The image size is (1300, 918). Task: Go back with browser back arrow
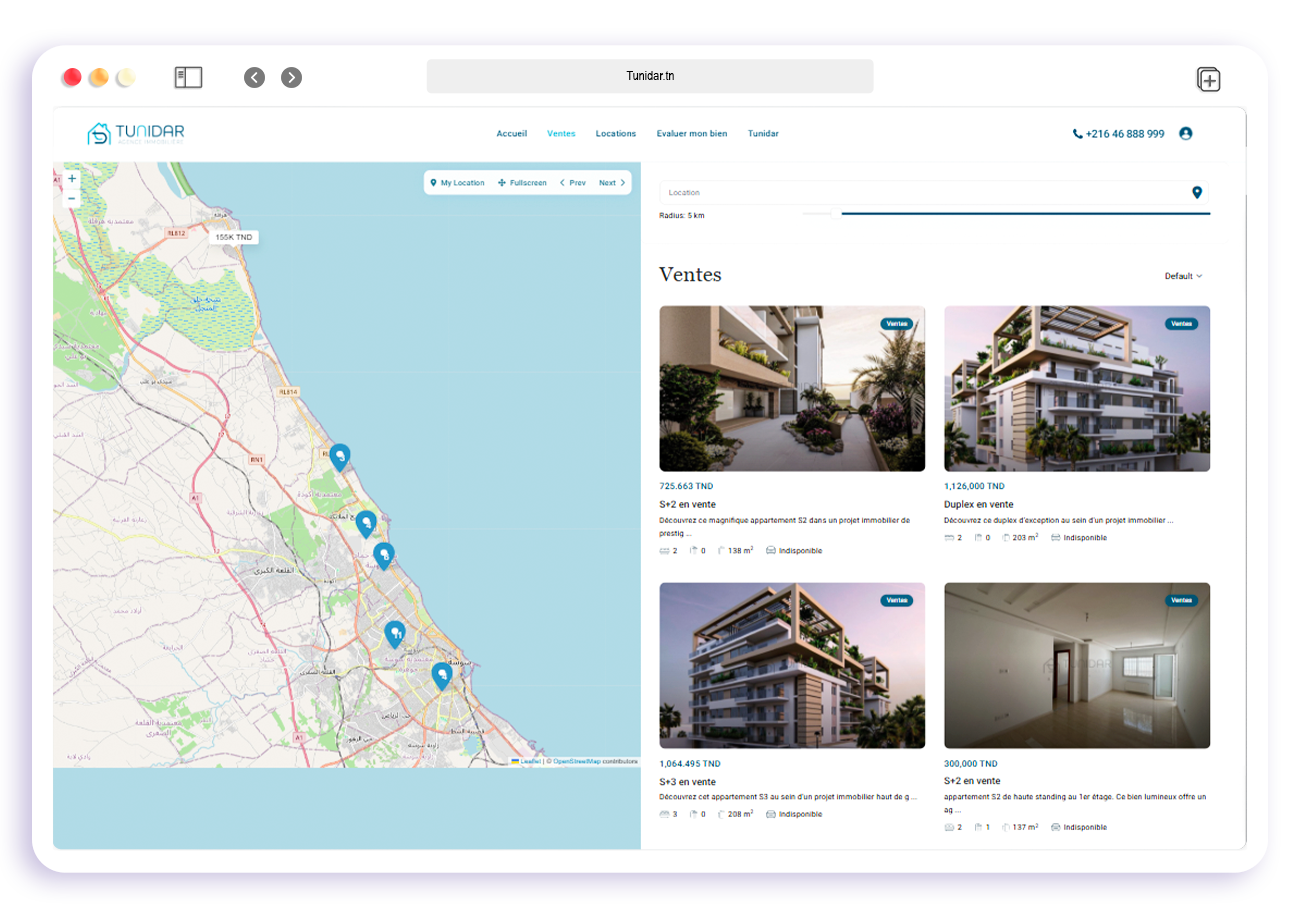[x=254, y=78]
